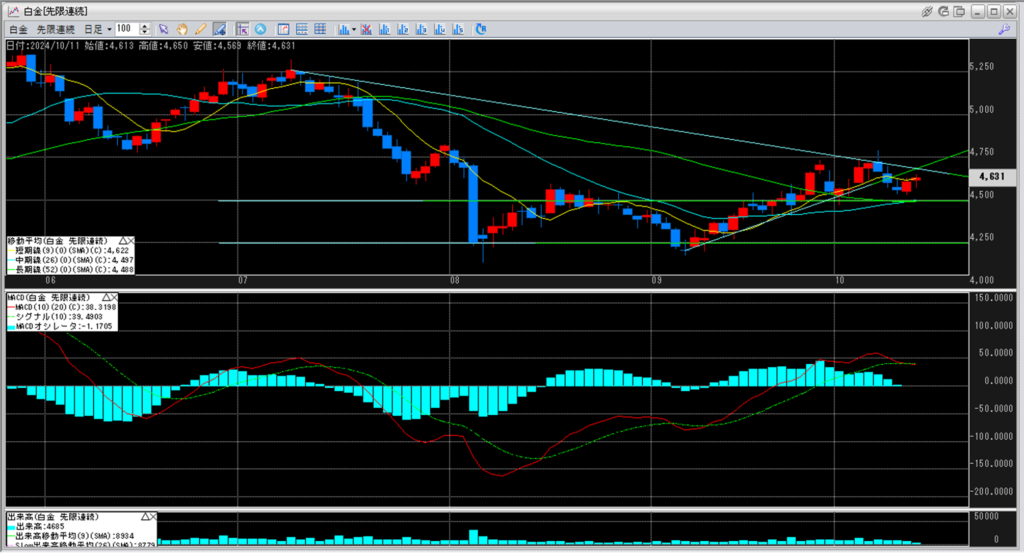Image resolution: width=1024 pixels, height=553 pixels.
Task: Click the bar count field showing 100
Action: (127, 29)
